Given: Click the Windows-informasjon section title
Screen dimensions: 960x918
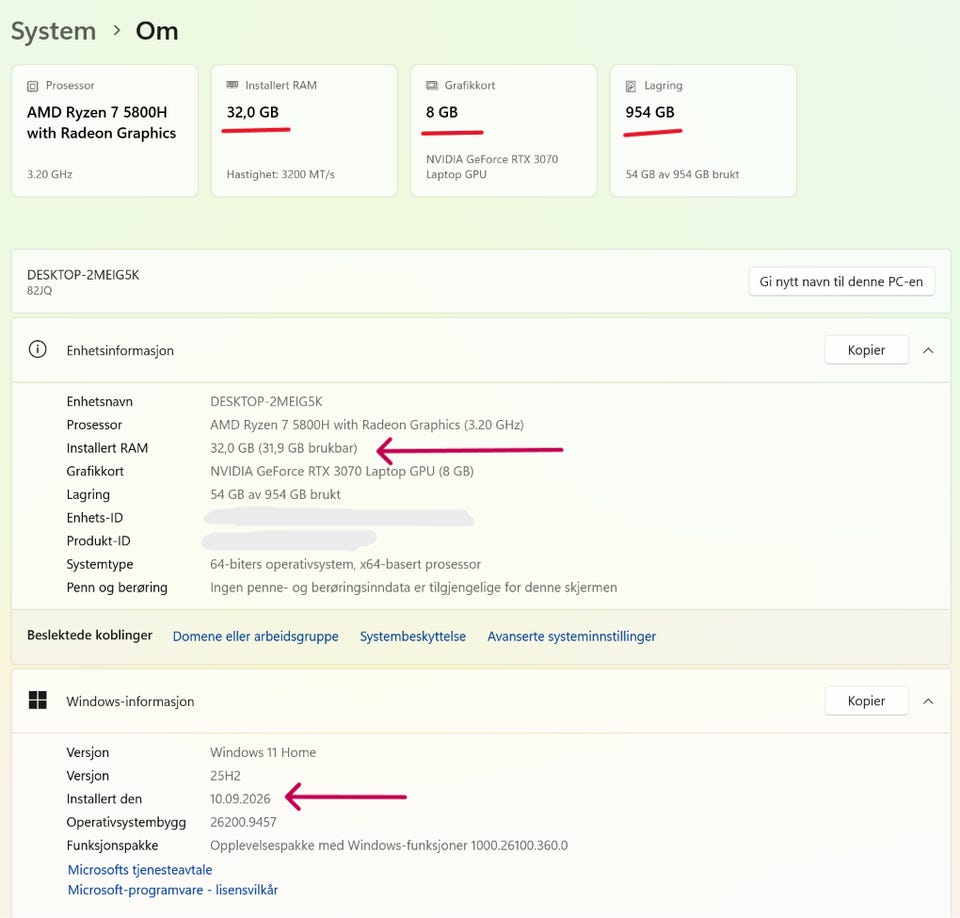Looking at the screenshot, I should coord(130,702).
